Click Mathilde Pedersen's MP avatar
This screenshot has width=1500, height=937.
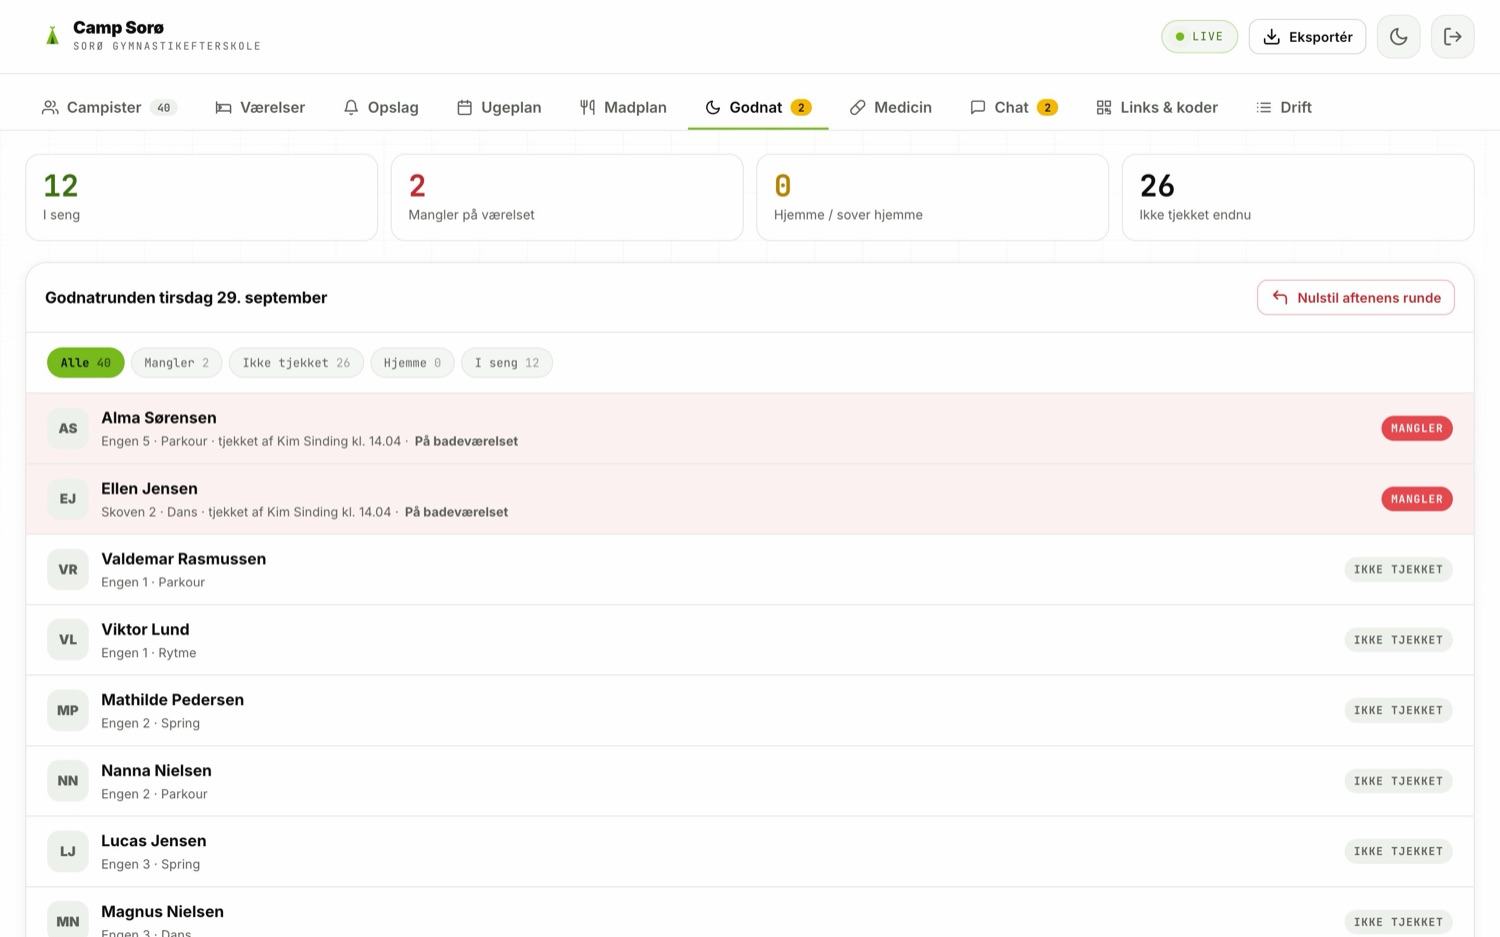tap(67, 710)
